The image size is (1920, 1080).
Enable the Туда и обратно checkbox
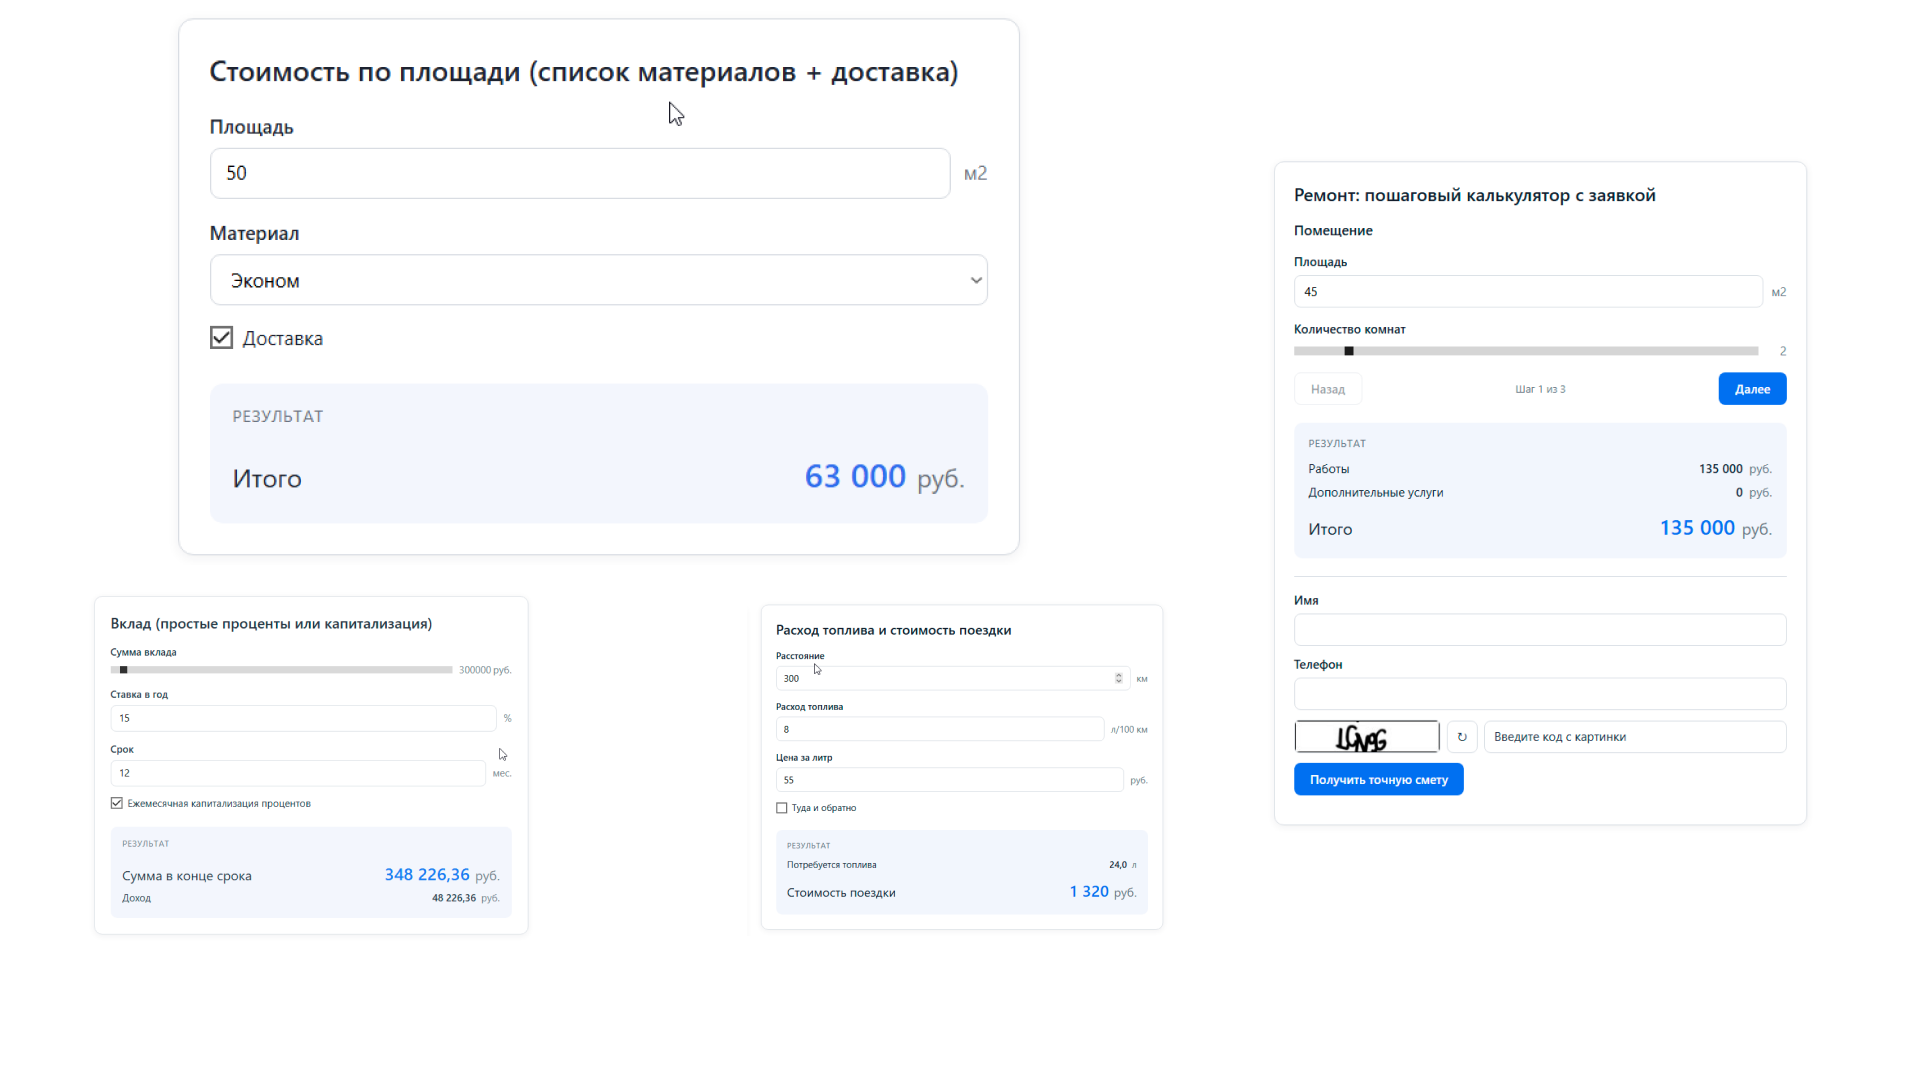click(782, 808)
